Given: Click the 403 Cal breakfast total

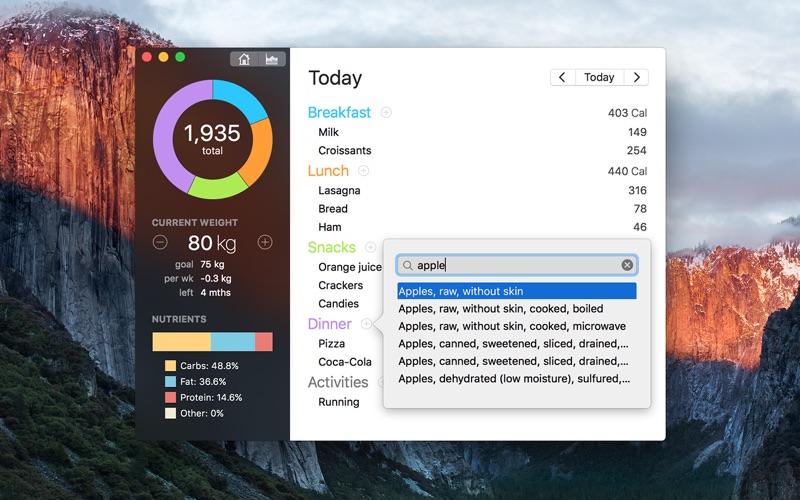Looking at the screenshot, I should 627,113.
